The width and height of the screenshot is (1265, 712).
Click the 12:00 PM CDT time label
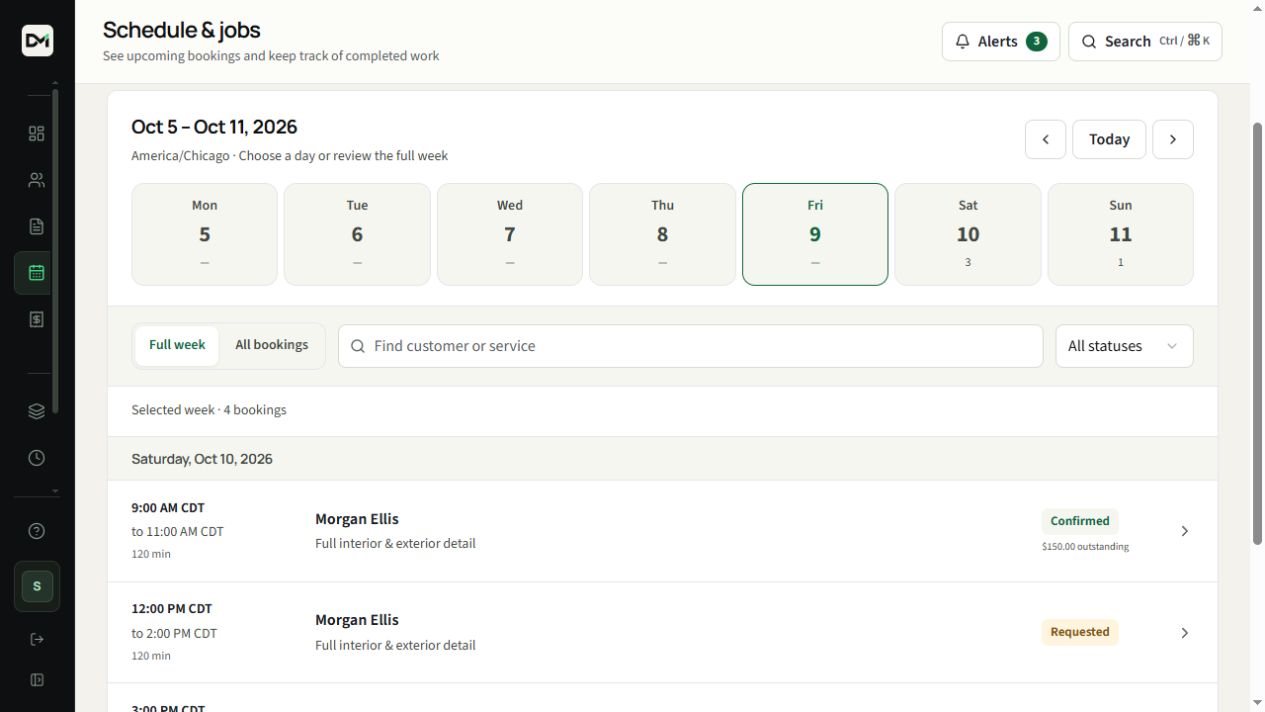point(172,608)
